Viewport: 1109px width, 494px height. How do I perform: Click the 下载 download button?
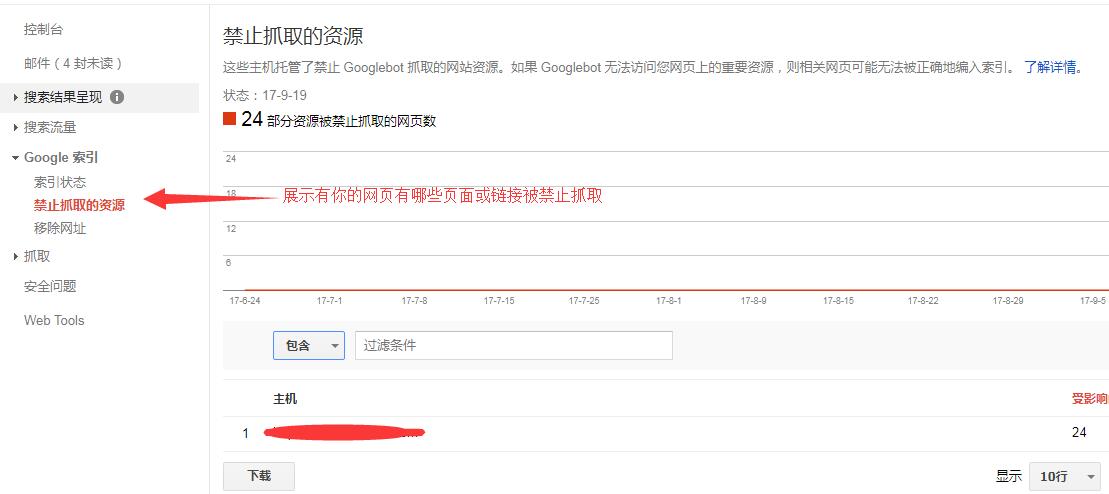pos(259,476)
